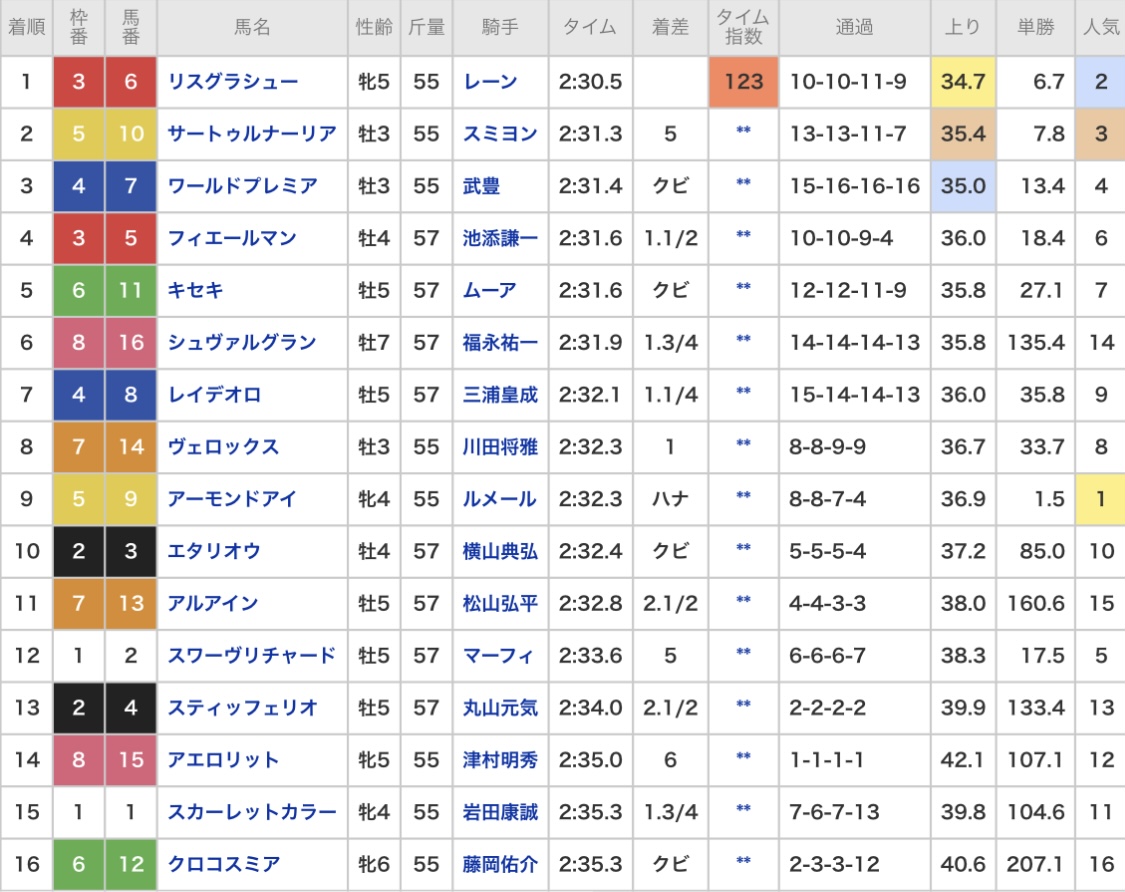
Task: Open horse page for リスグラシュー
Action: click(x=232, y=82)
